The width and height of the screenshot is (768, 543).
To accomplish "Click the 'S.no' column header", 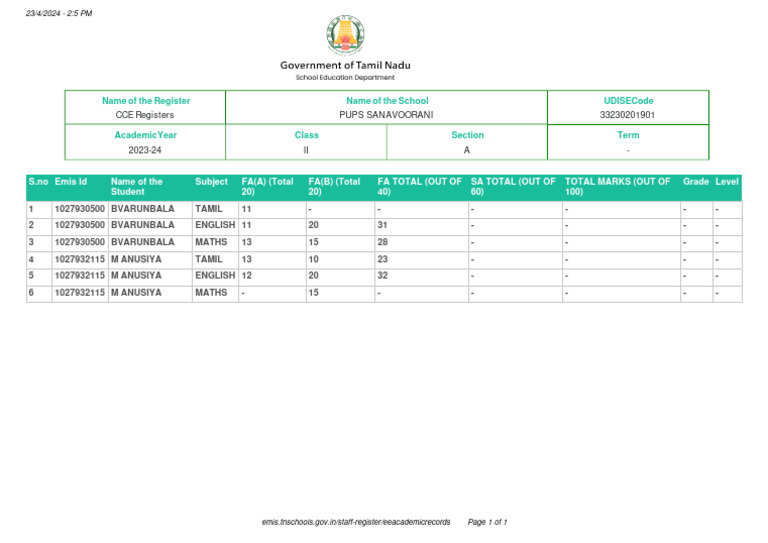I will 38,182.
